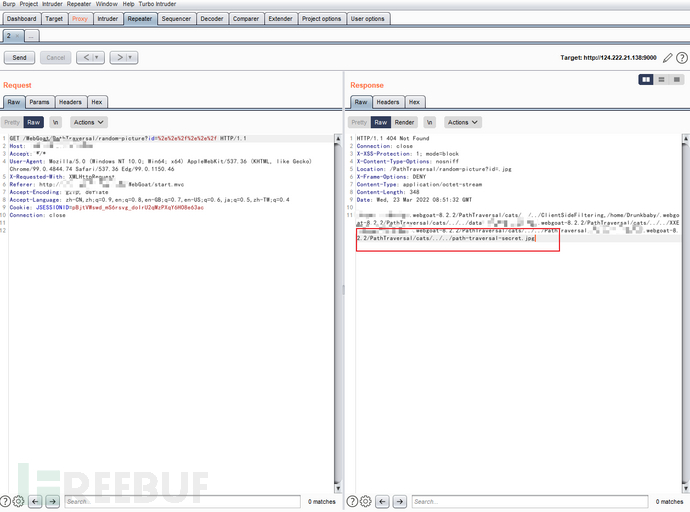
Task: Switch request view to Raw mode
Action: click(33, 122)
